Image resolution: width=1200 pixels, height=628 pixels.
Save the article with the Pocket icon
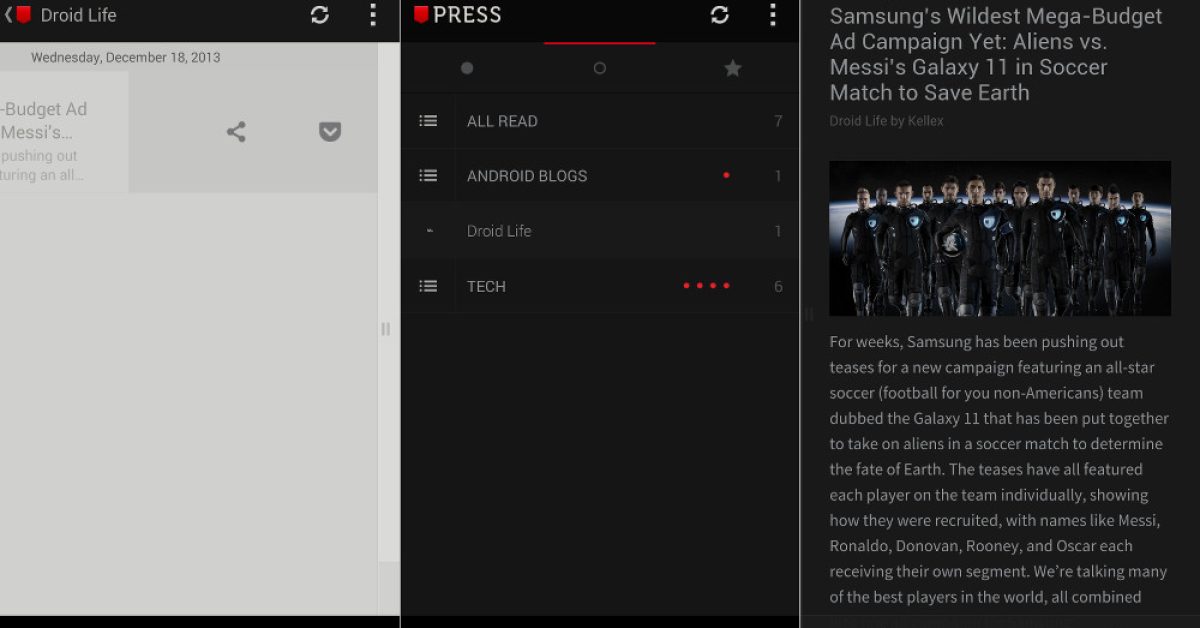coord(330,132)
